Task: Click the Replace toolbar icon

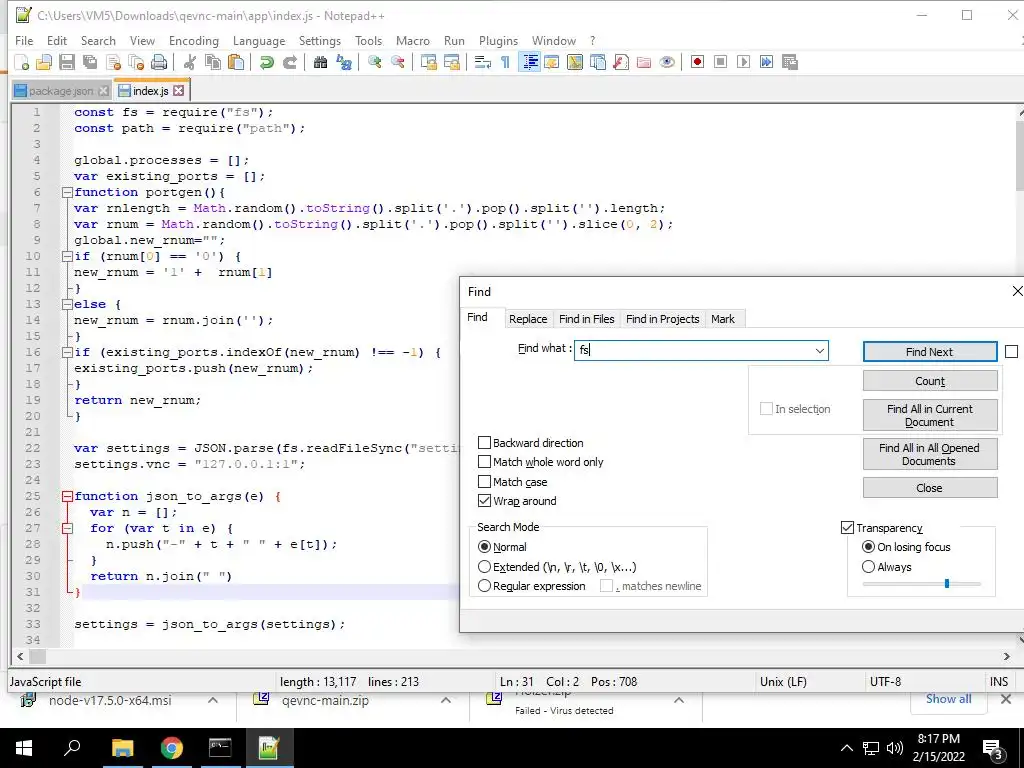Action: [x=344, y=62]
